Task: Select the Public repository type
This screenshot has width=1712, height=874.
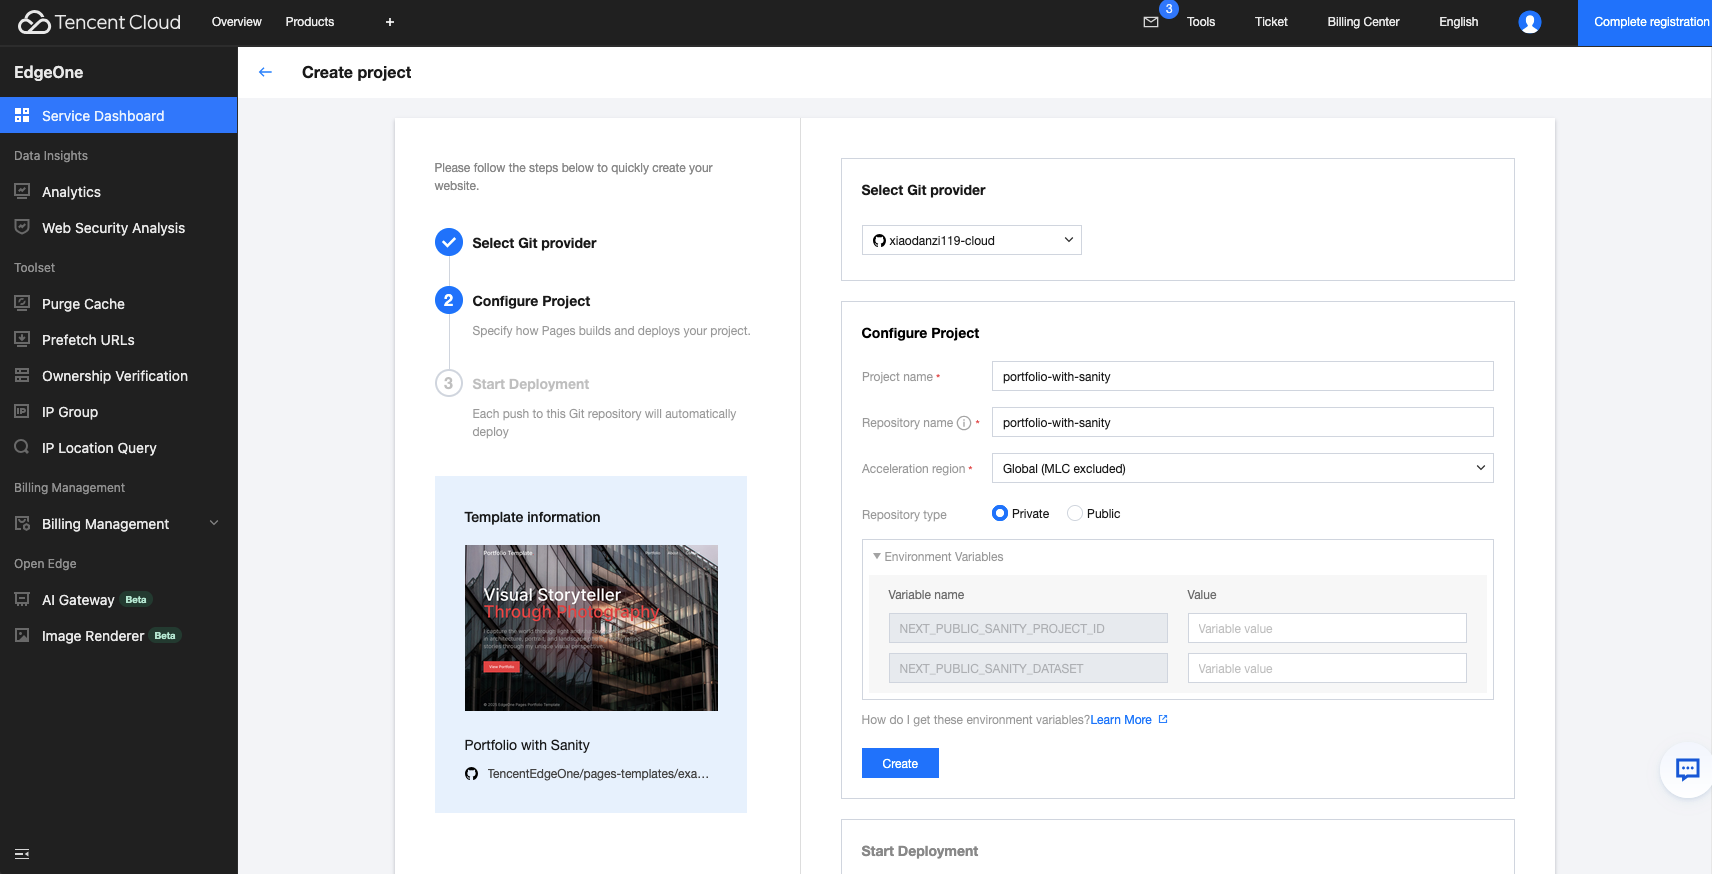Action: click(x=1075, y=514)
